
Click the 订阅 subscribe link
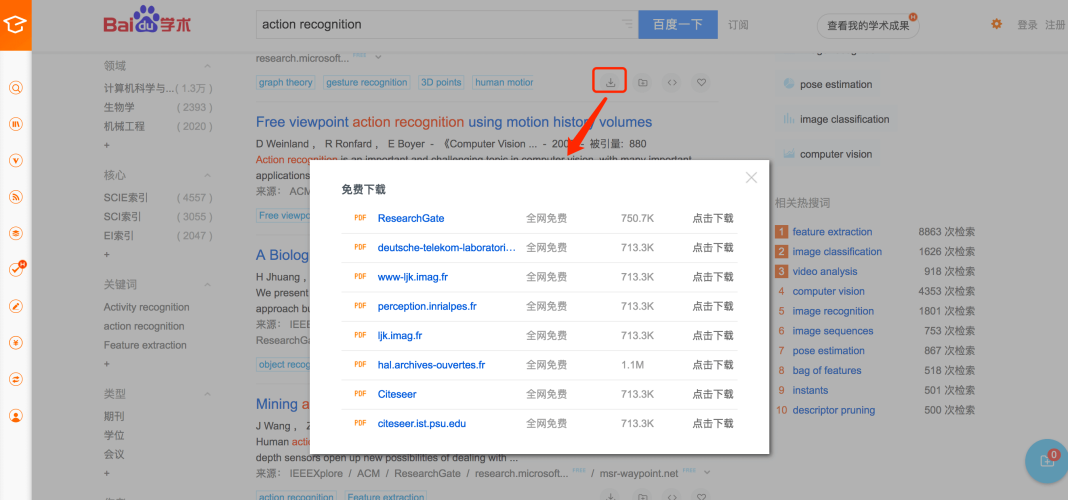(738, 25)
